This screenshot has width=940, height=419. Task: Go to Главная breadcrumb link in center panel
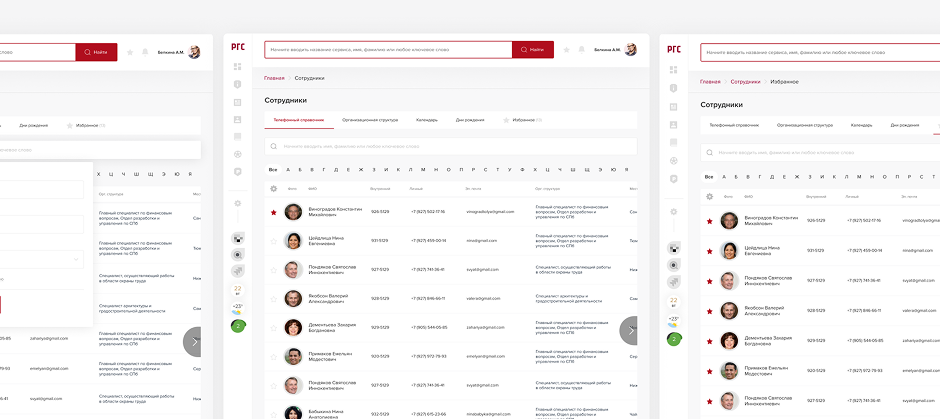[x=274, y=77]
